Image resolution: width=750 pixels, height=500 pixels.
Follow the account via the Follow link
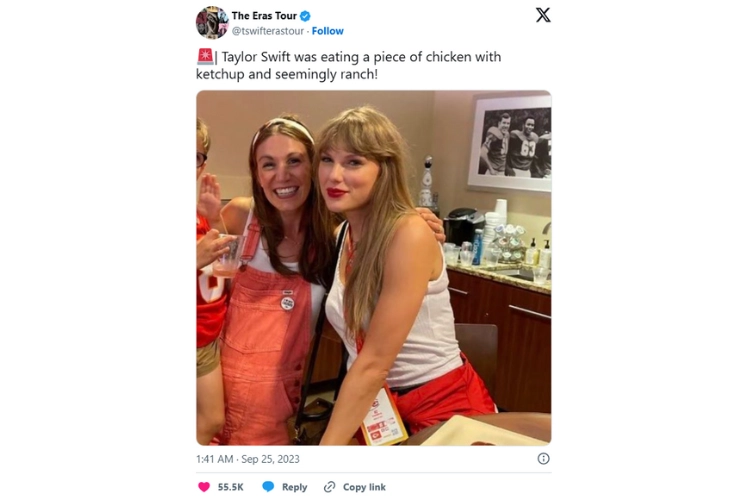[x=328, y=31]
